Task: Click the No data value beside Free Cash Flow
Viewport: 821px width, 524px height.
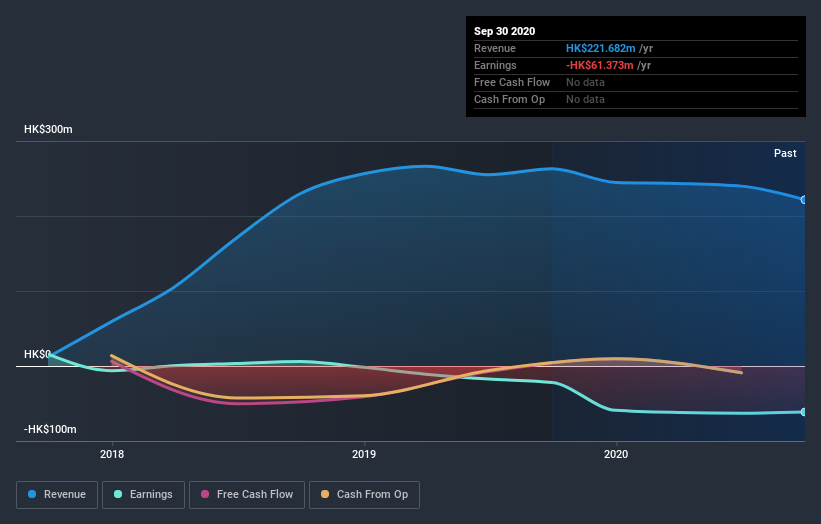Action: (585, 82)
